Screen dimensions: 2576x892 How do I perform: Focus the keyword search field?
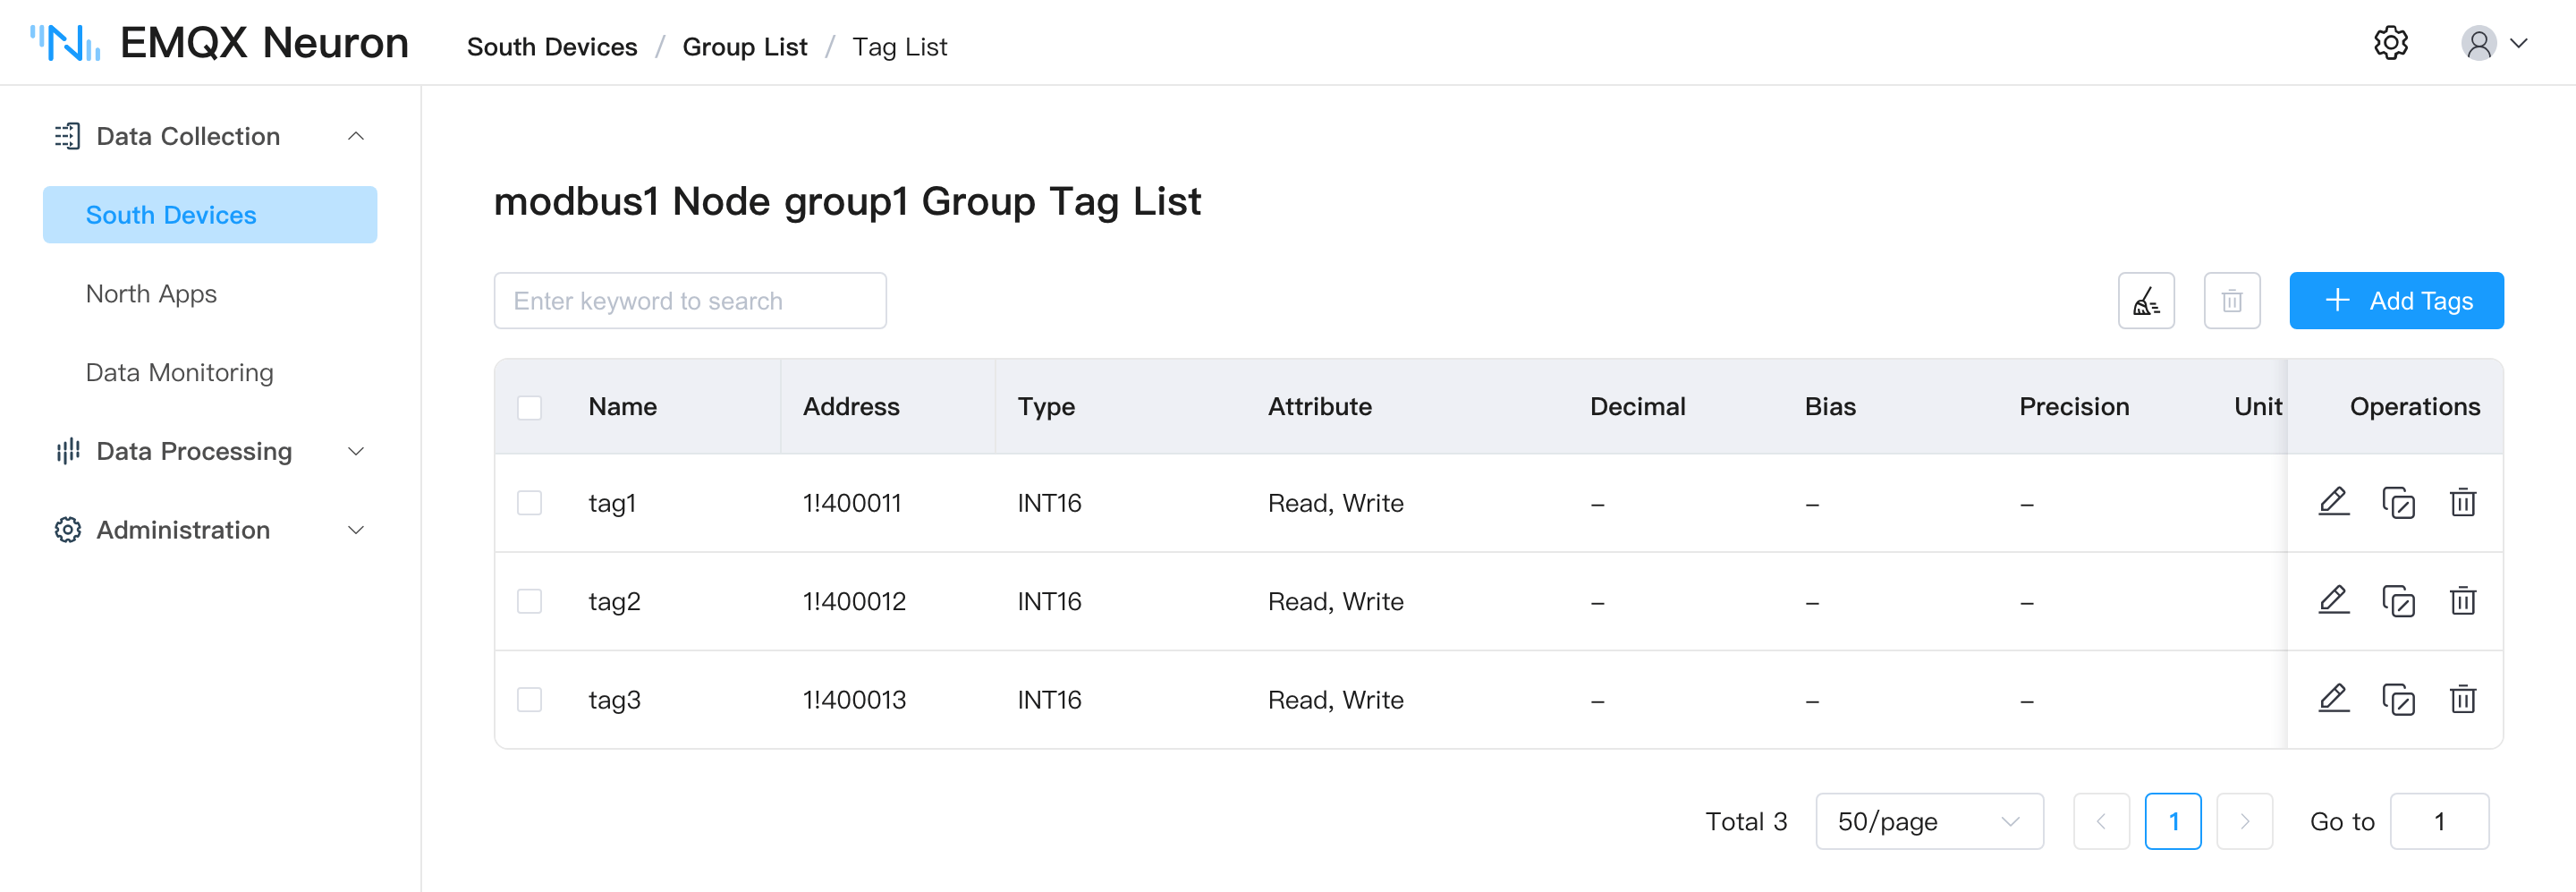click(690, 301)
